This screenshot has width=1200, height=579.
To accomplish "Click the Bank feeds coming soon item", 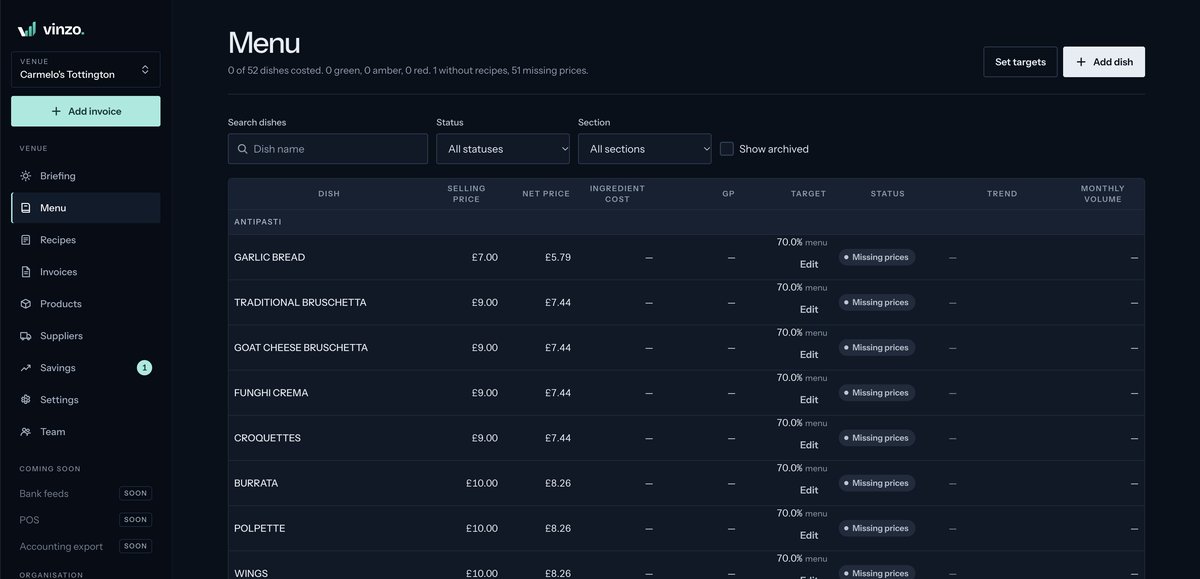I will [85, 493].
